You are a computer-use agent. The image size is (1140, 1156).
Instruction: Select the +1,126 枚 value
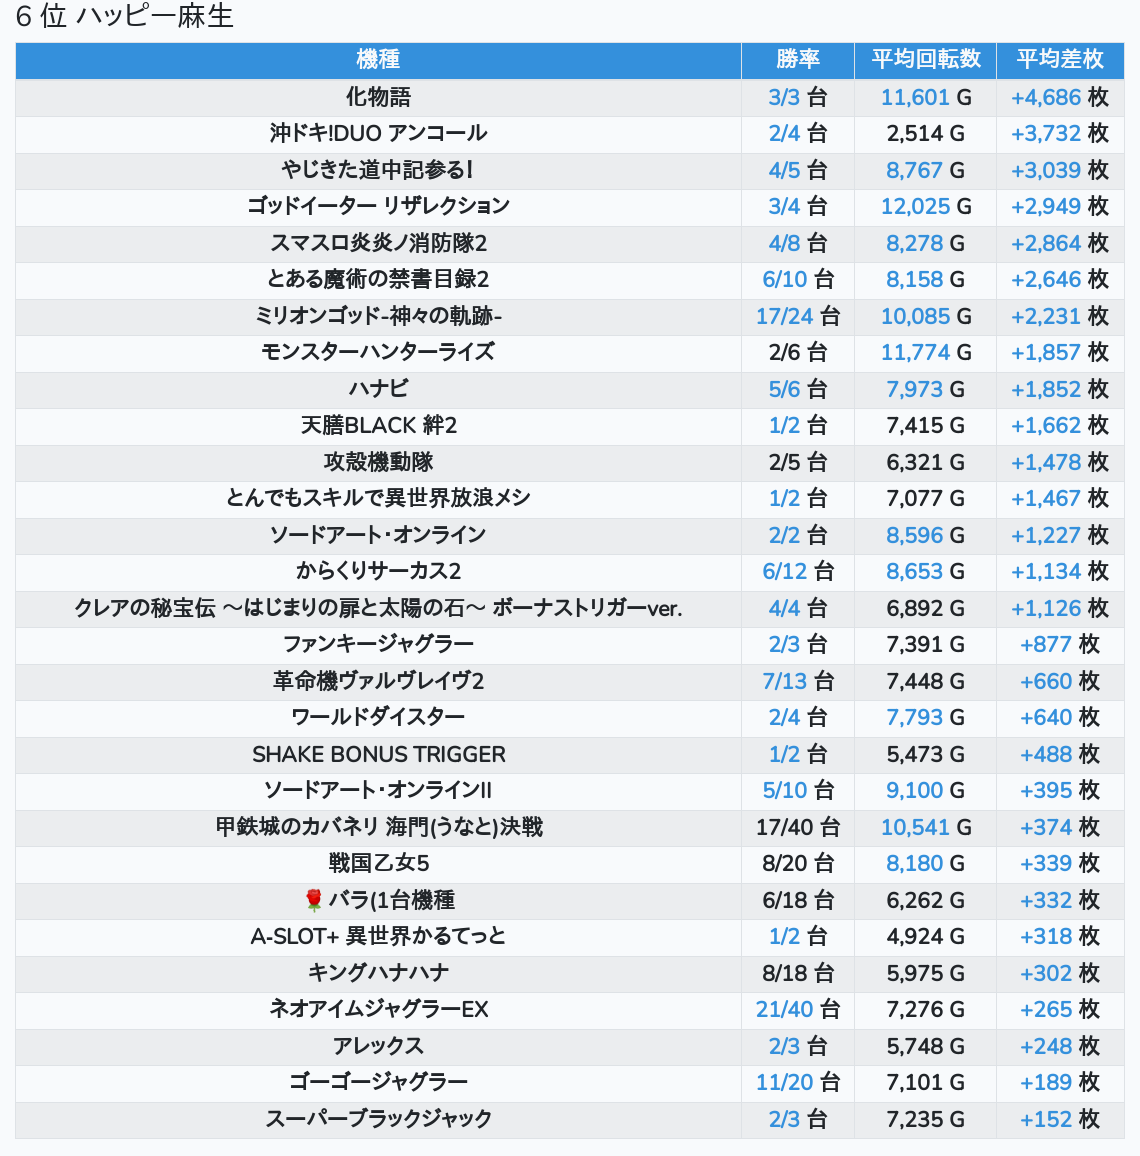[1060, 608]
